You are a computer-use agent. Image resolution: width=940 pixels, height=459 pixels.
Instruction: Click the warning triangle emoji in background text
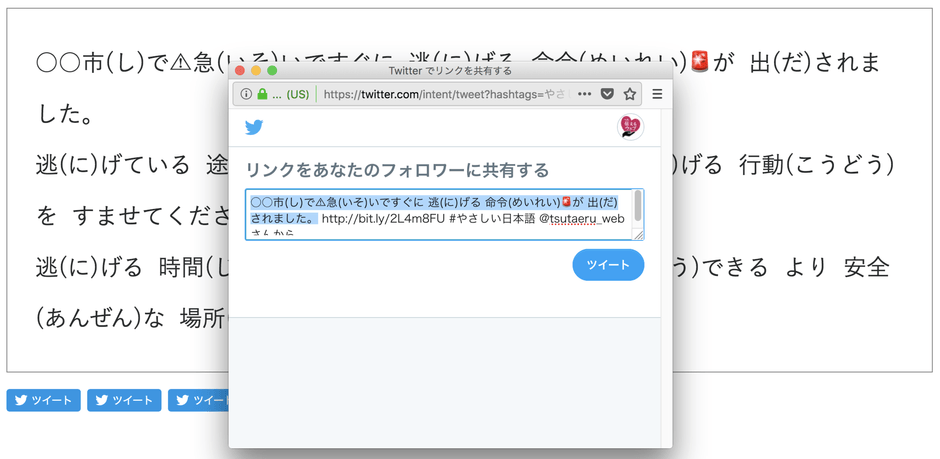180,62
